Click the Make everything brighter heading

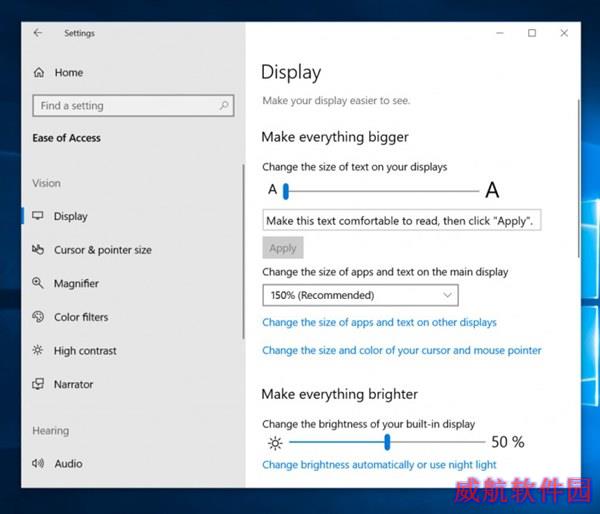(x=339, y=394)
